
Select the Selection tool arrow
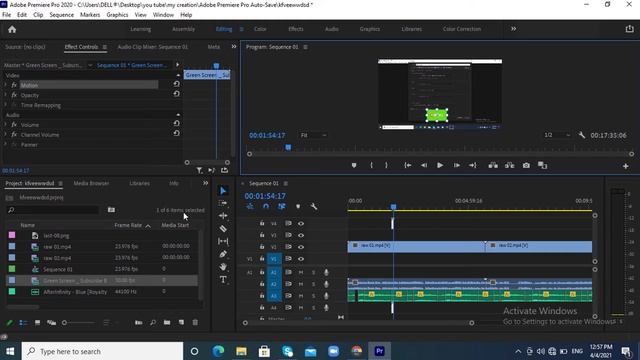223,191
